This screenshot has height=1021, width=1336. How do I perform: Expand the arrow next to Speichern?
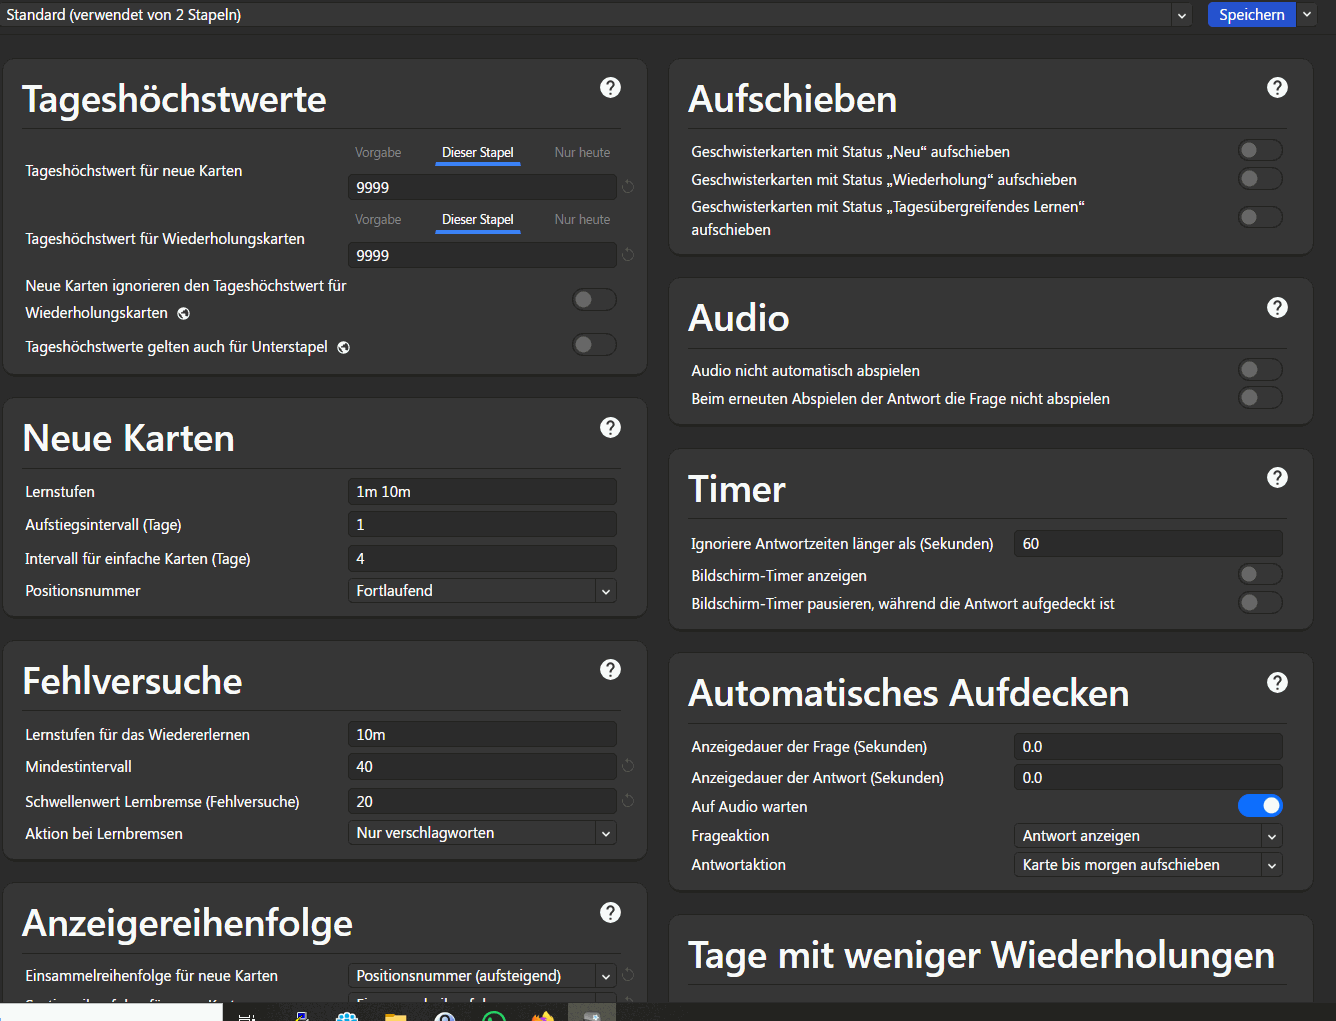click(1307, 15)
